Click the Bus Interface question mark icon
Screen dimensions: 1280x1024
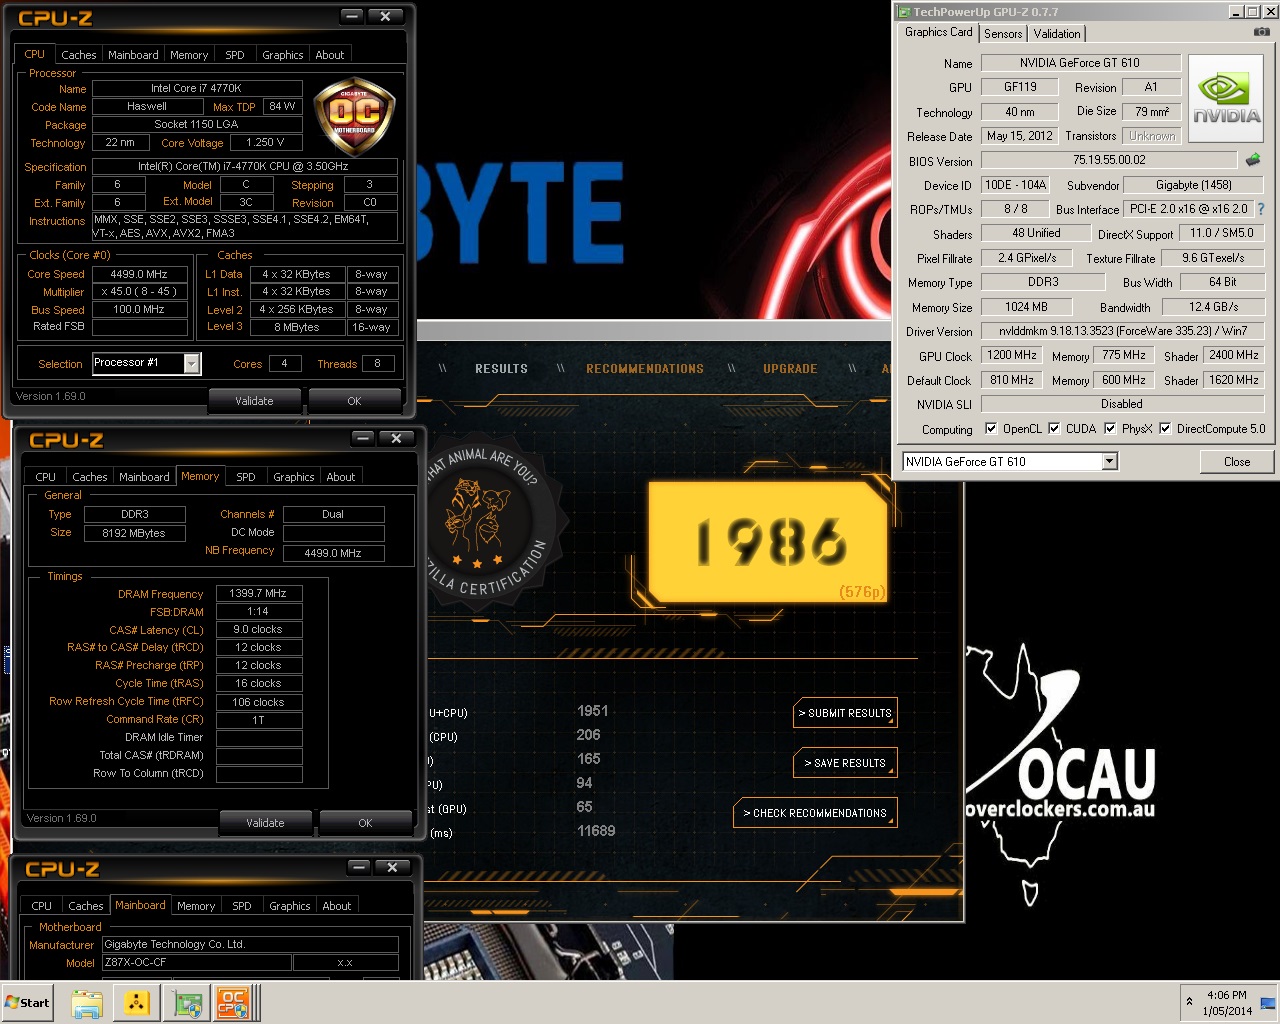pyautogui.click(x=1261, y=209)
